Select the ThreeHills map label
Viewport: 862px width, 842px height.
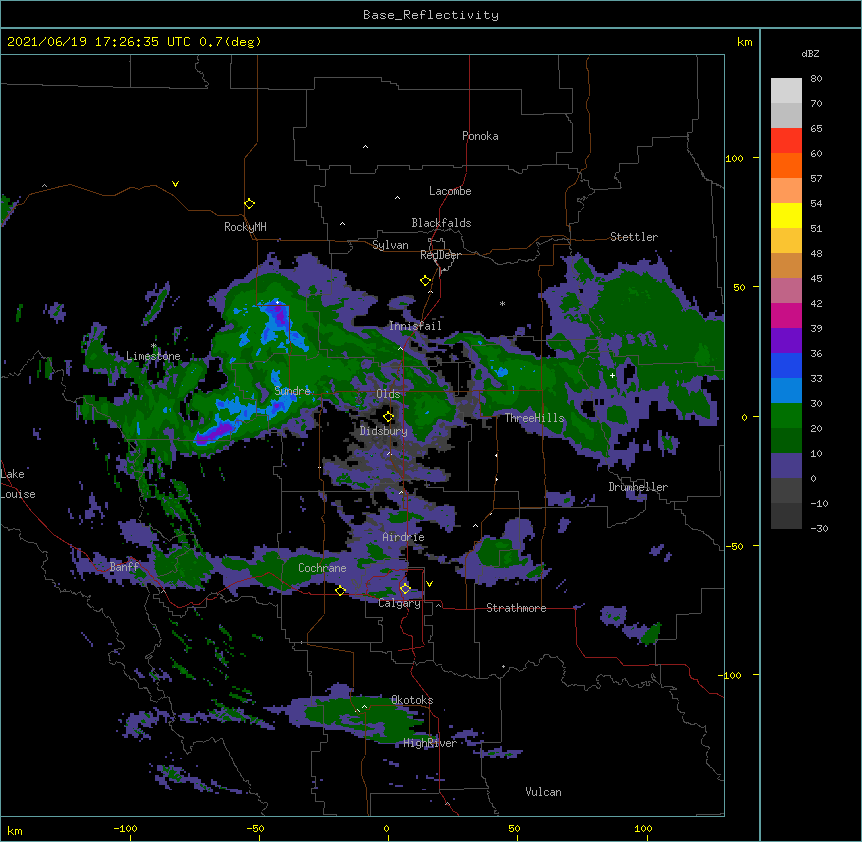pos(534,418)
